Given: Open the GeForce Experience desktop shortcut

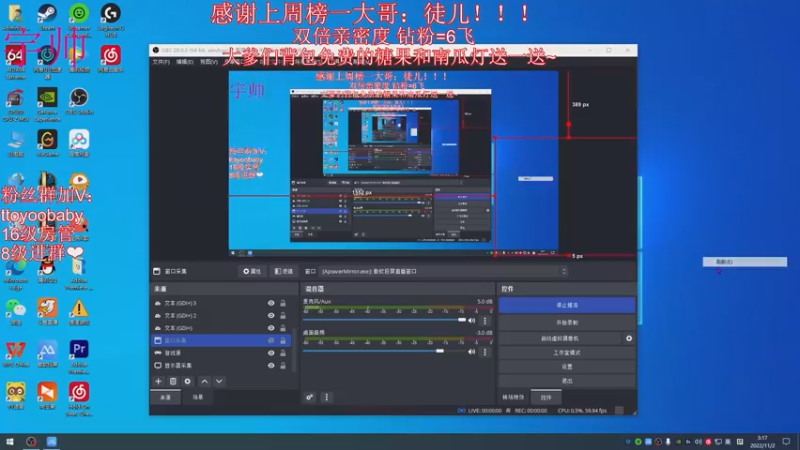Looking at the screenshot, I should (x=47, y=104).
